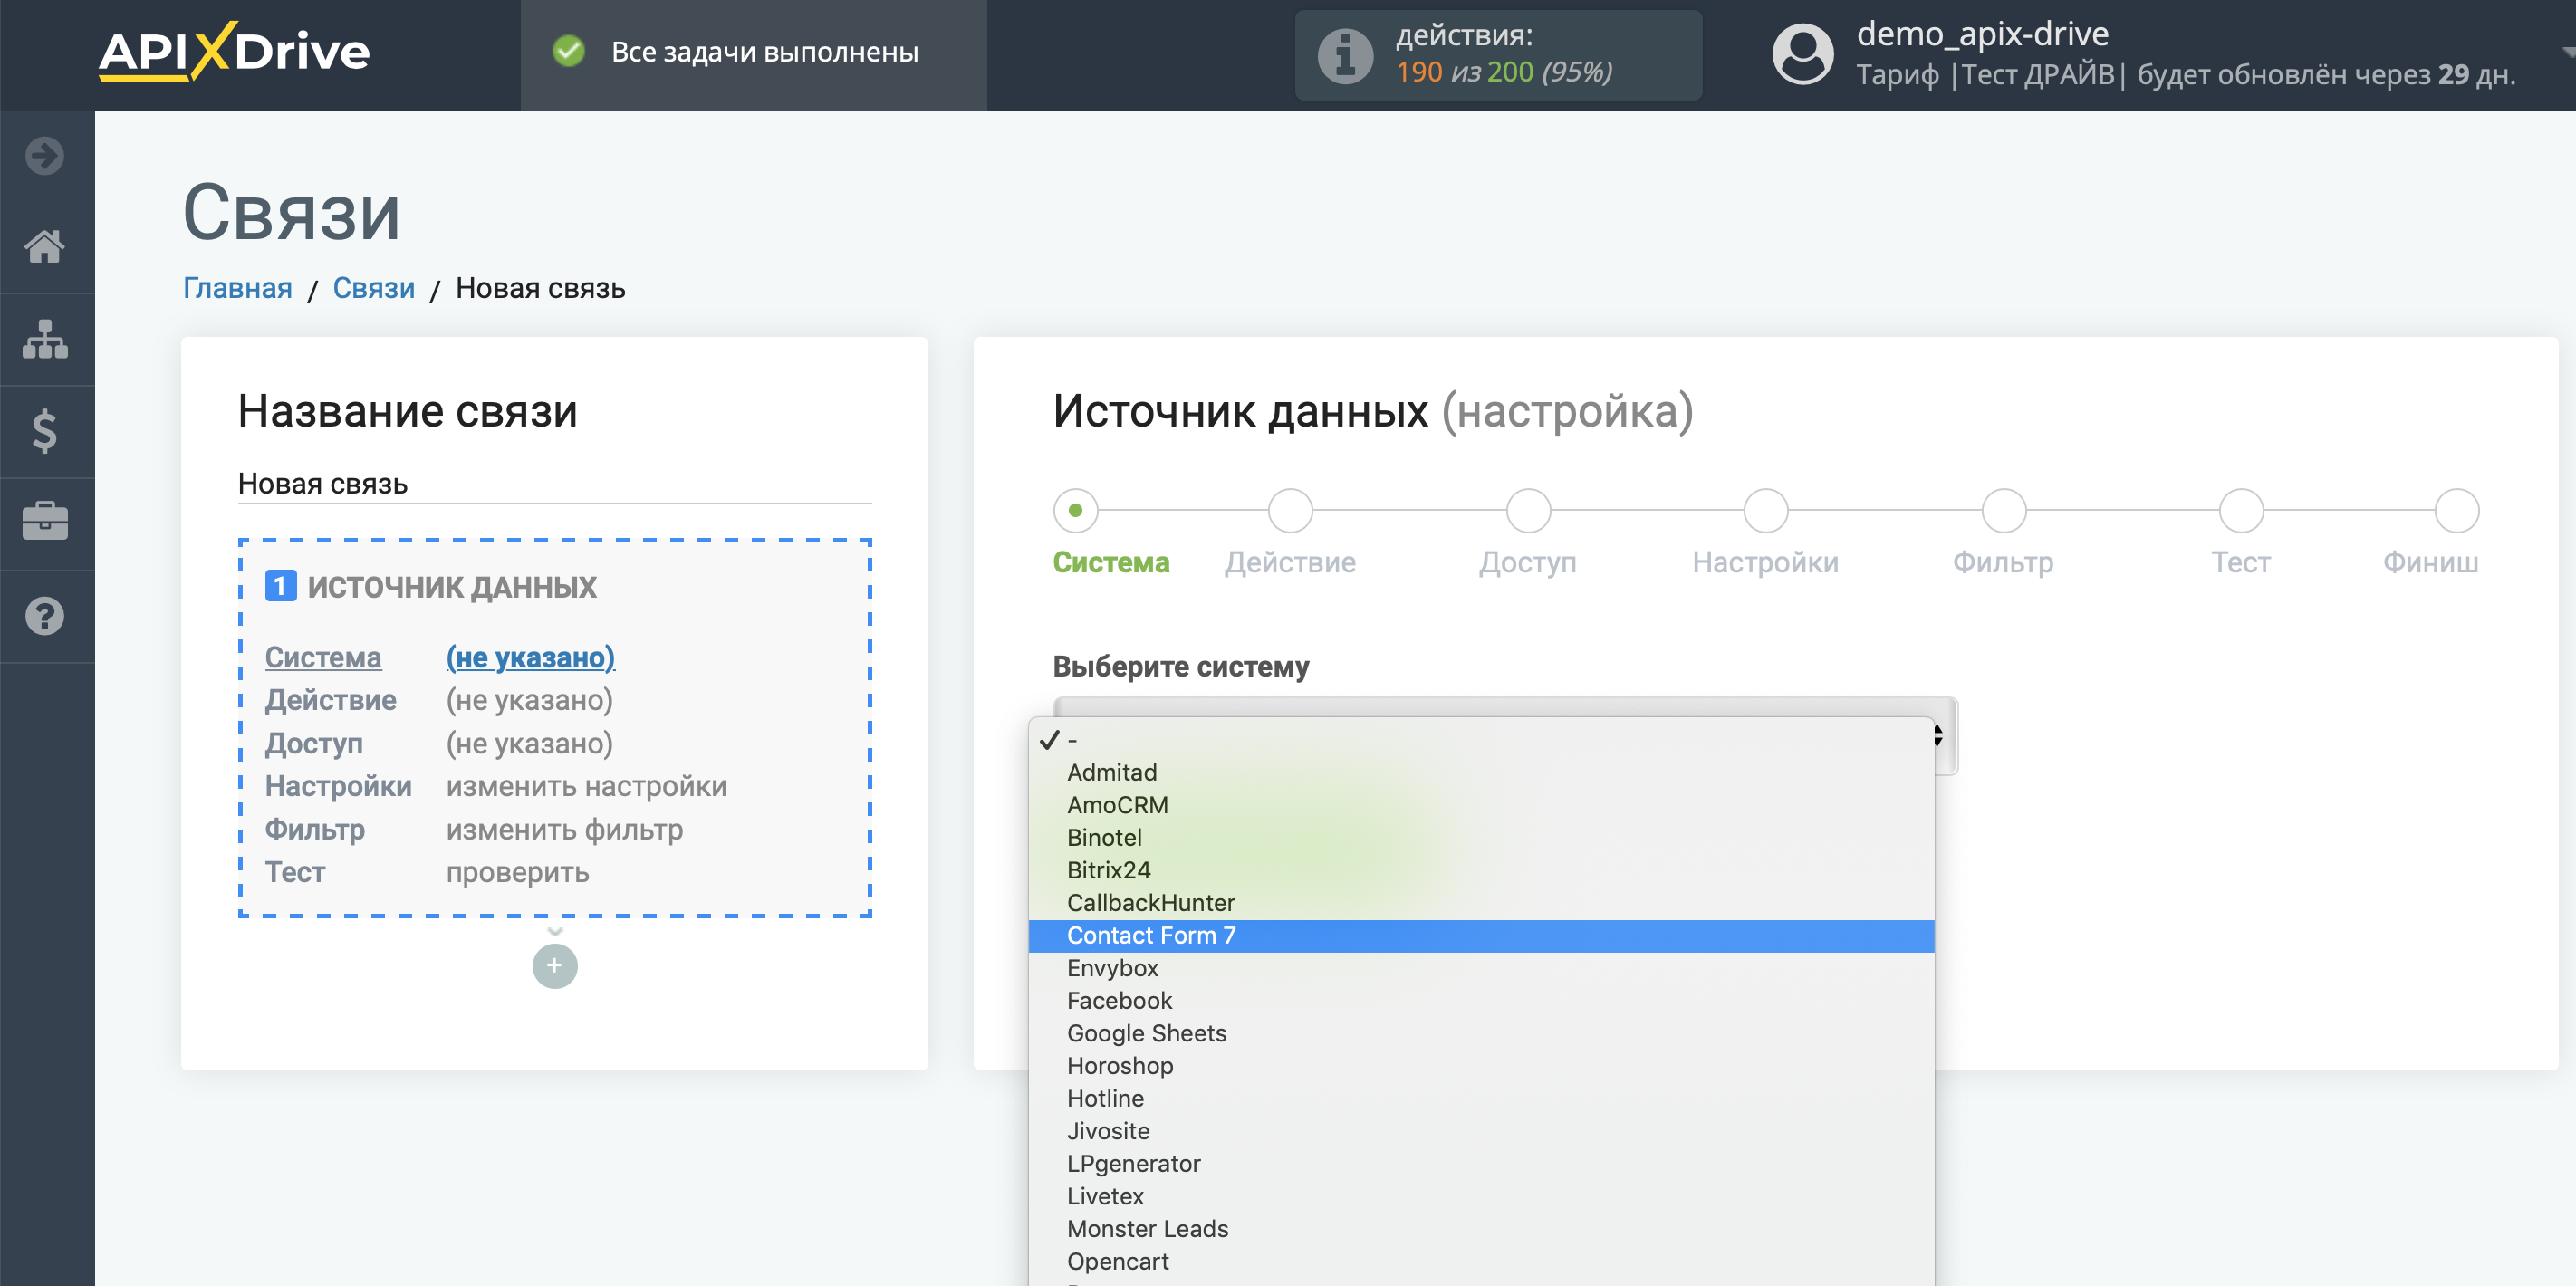Open the dollar billing icon in the sidebar
Screen dimensions: 2576x1286
[x=45, y=432]
